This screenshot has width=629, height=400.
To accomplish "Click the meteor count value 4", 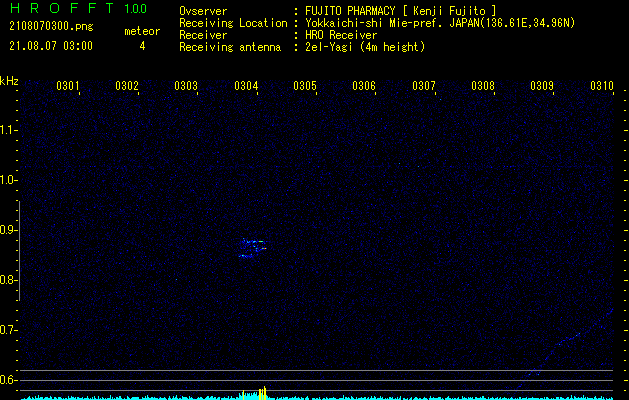I will point(142,46).
